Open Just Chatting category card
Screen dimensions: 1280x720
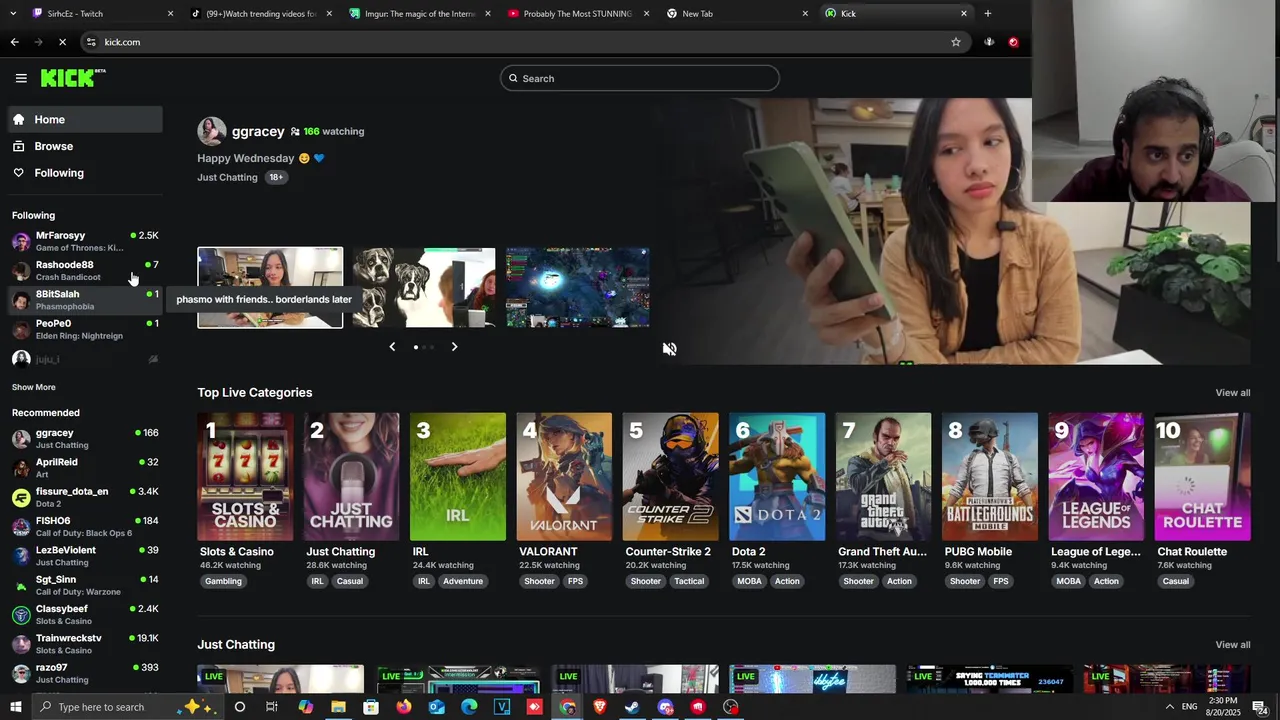pyautogui.click(x=351, y=477)
